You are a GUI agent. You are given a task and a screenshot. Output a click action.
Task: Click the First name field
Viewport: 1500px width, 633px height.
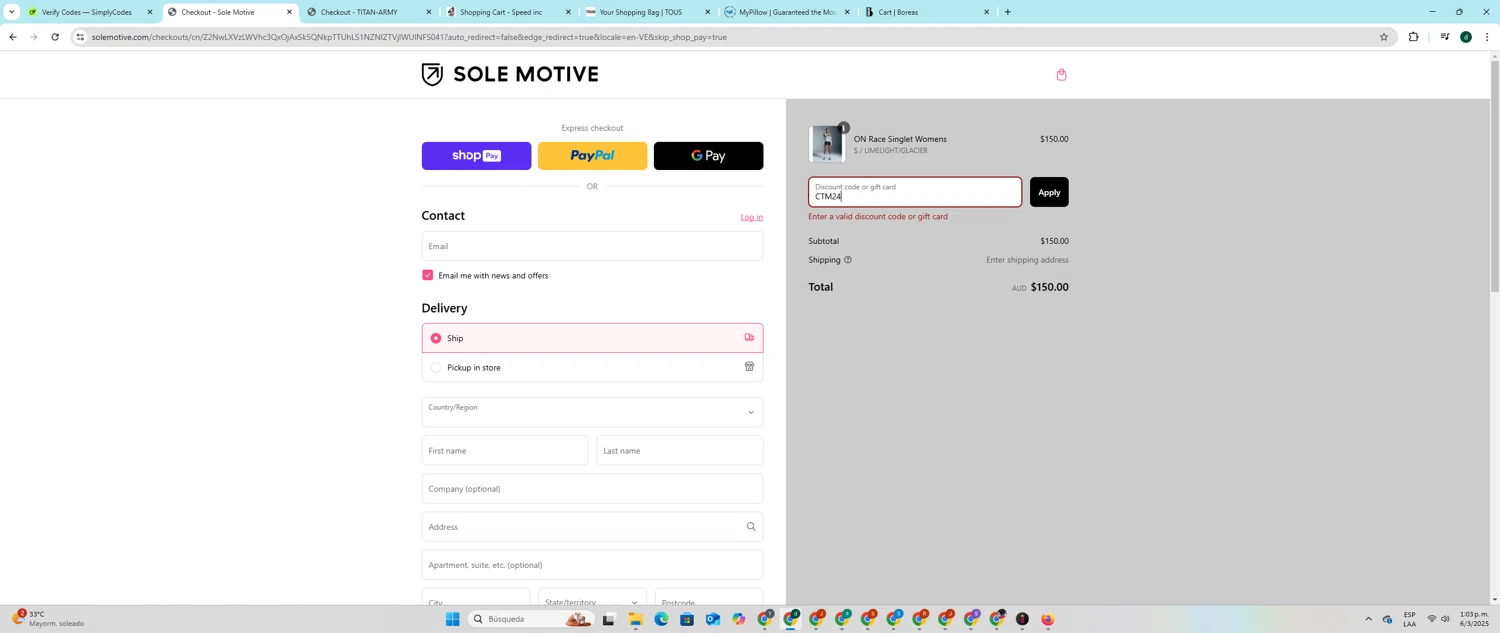click(505, 451)
